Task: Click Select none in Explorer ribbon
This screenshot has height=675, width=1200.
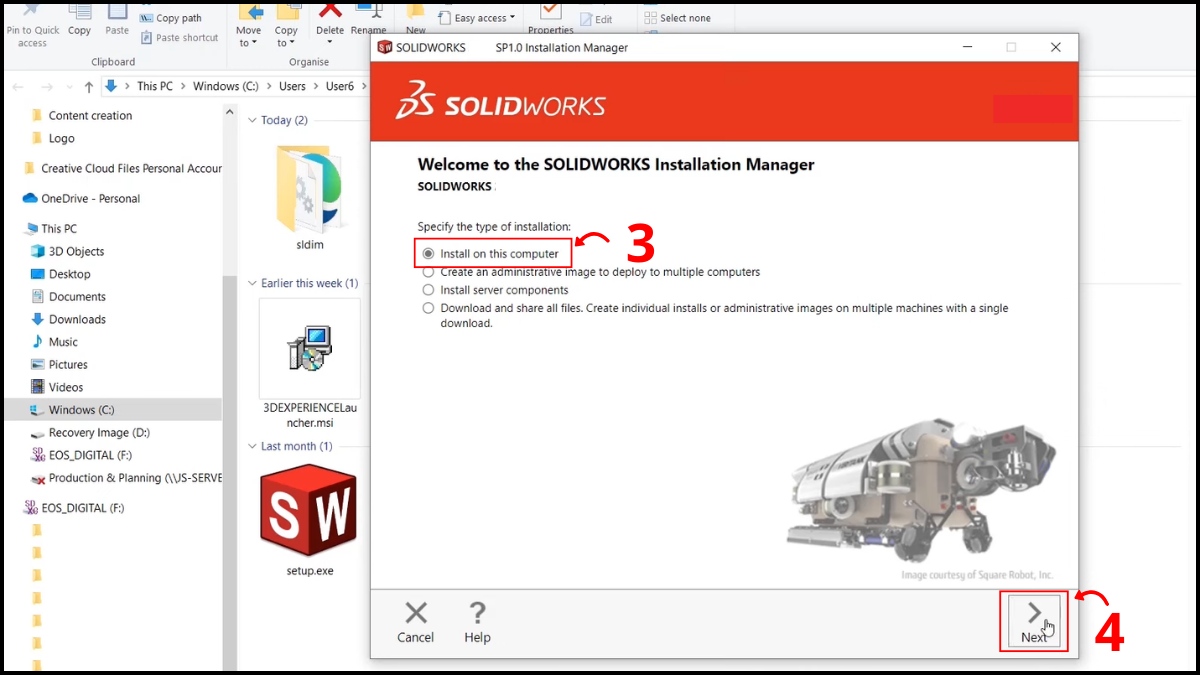Action: pyautogui.click(x=677, y=18)
